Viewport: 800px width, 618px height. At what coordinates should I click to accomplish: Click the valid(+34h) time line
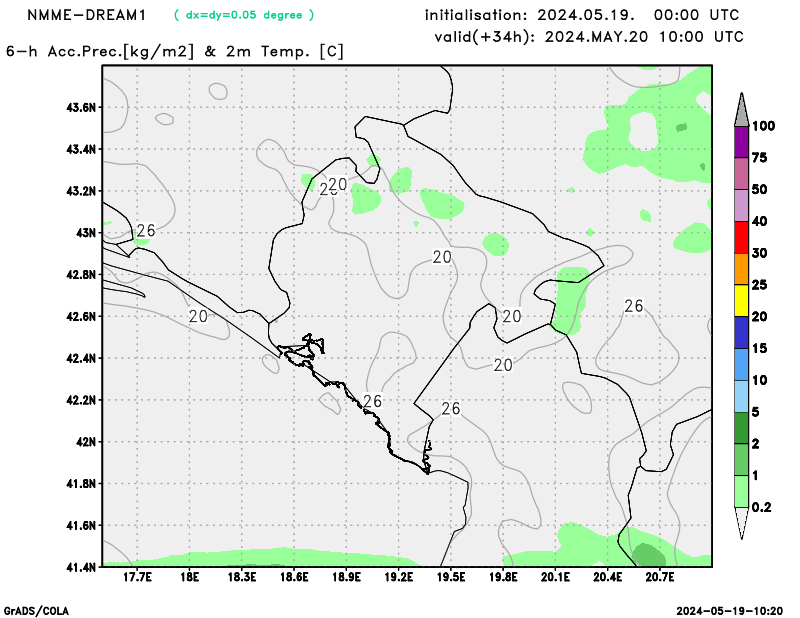tap(589, 37)
